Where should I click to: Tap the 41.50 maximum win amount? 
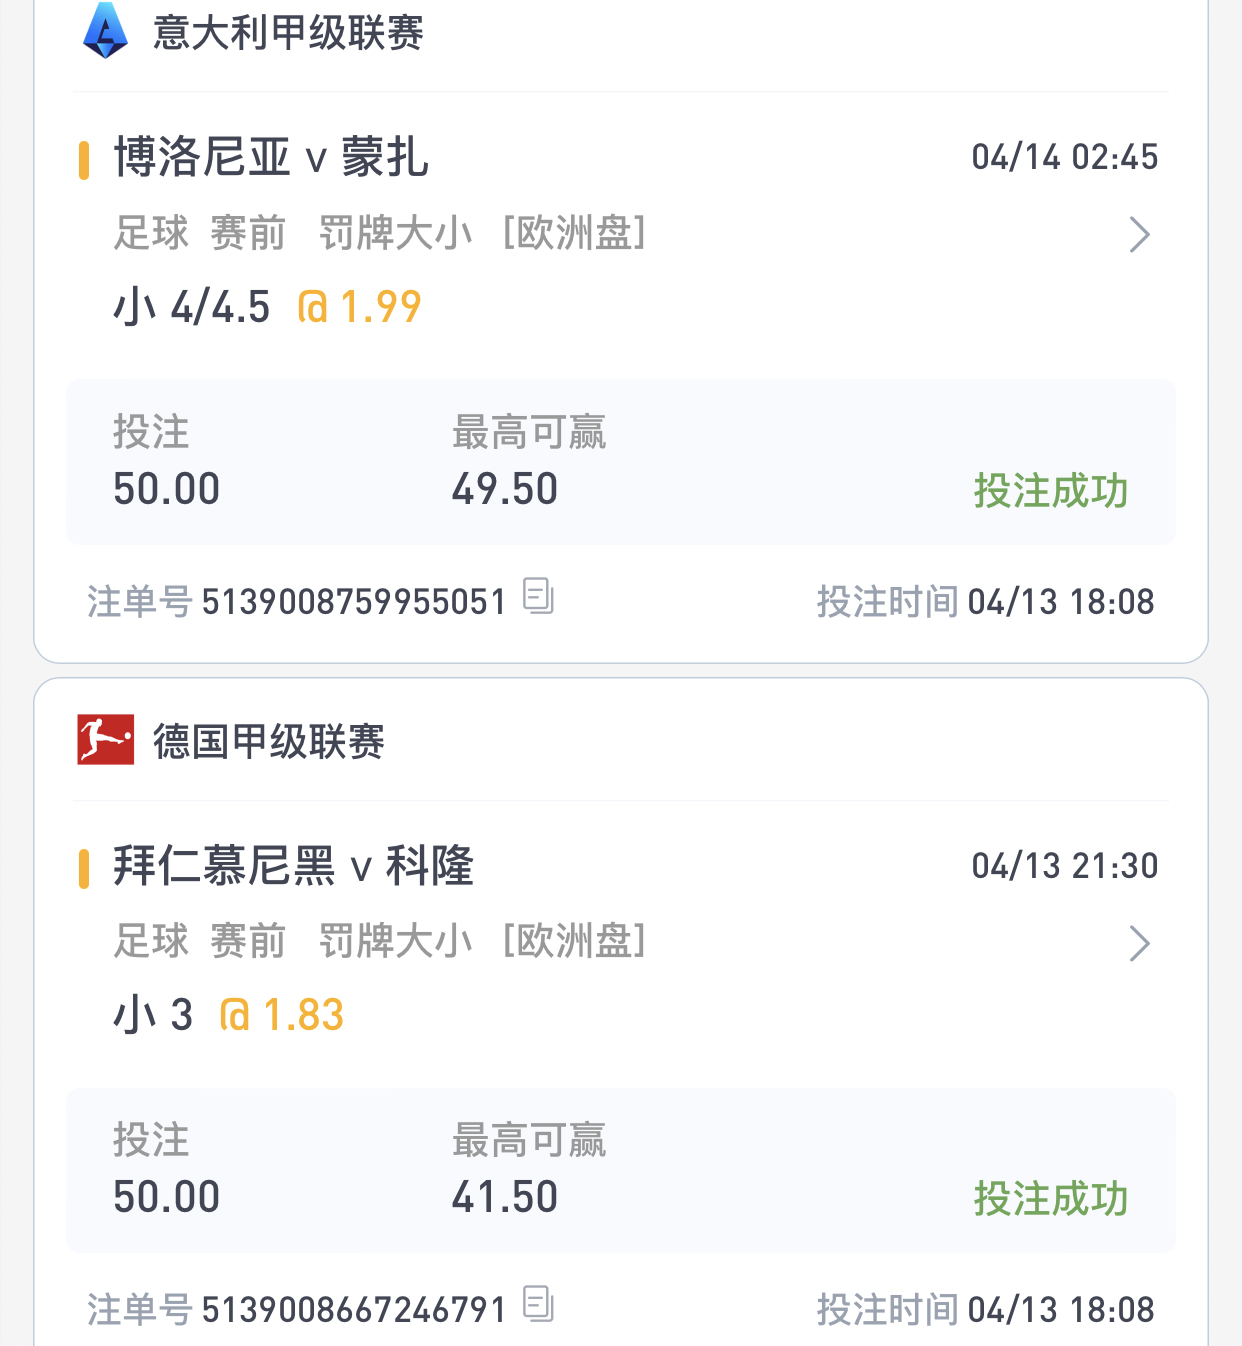[504, 1197]
